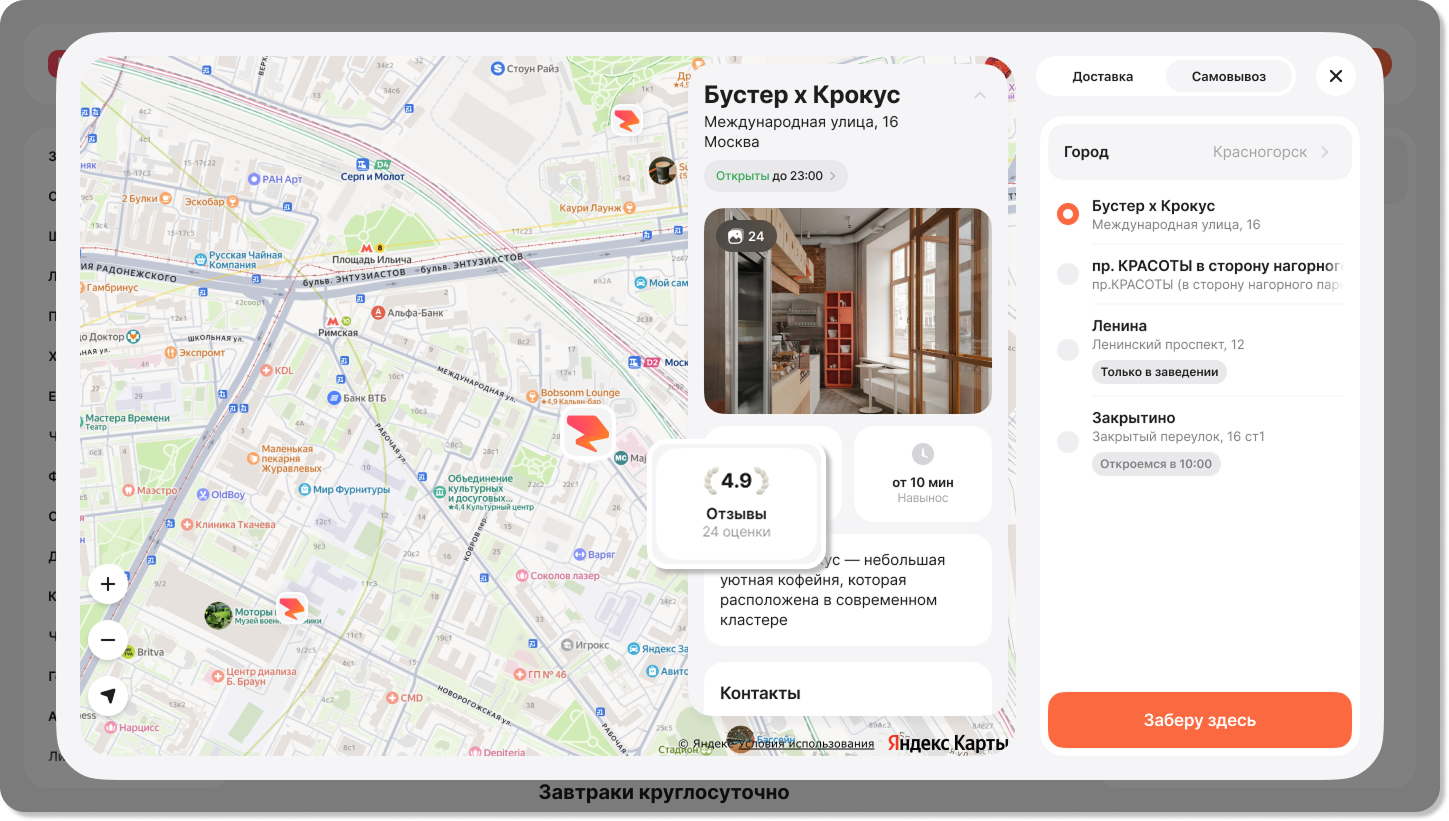Click the Стоун Райз map marker
Screen dimensions: 1449x821
[497, 68]
